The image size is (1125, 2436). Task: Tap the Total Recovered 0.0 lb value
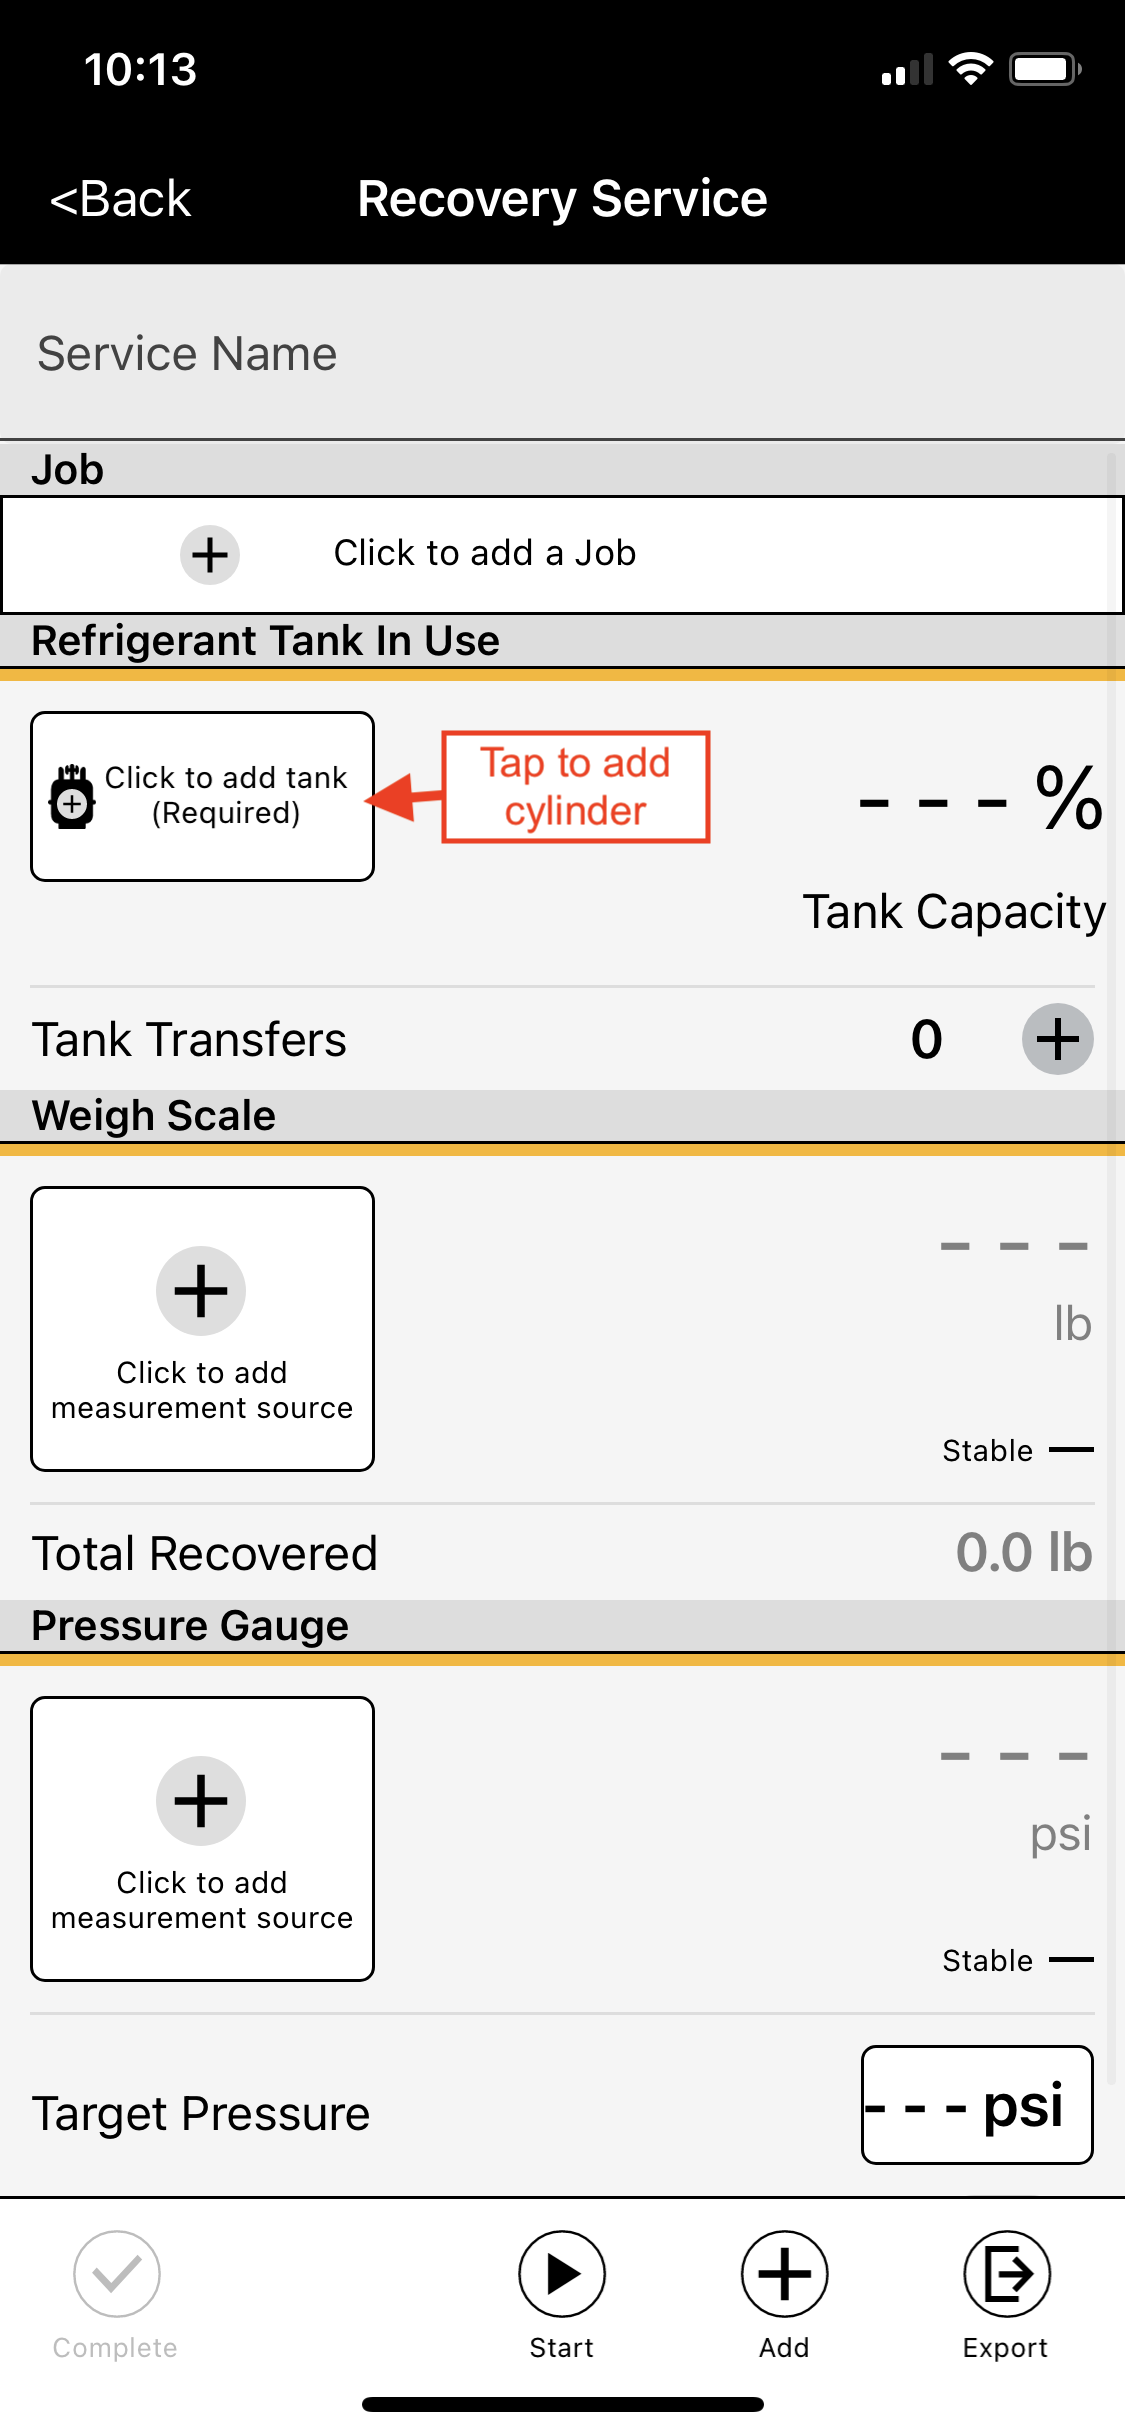(x=1023, y=1553)
